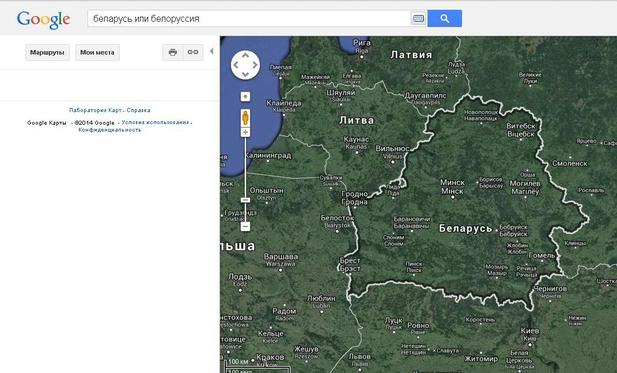Click the printer icon to print the map
617x373 pixels.
(173, 52)
